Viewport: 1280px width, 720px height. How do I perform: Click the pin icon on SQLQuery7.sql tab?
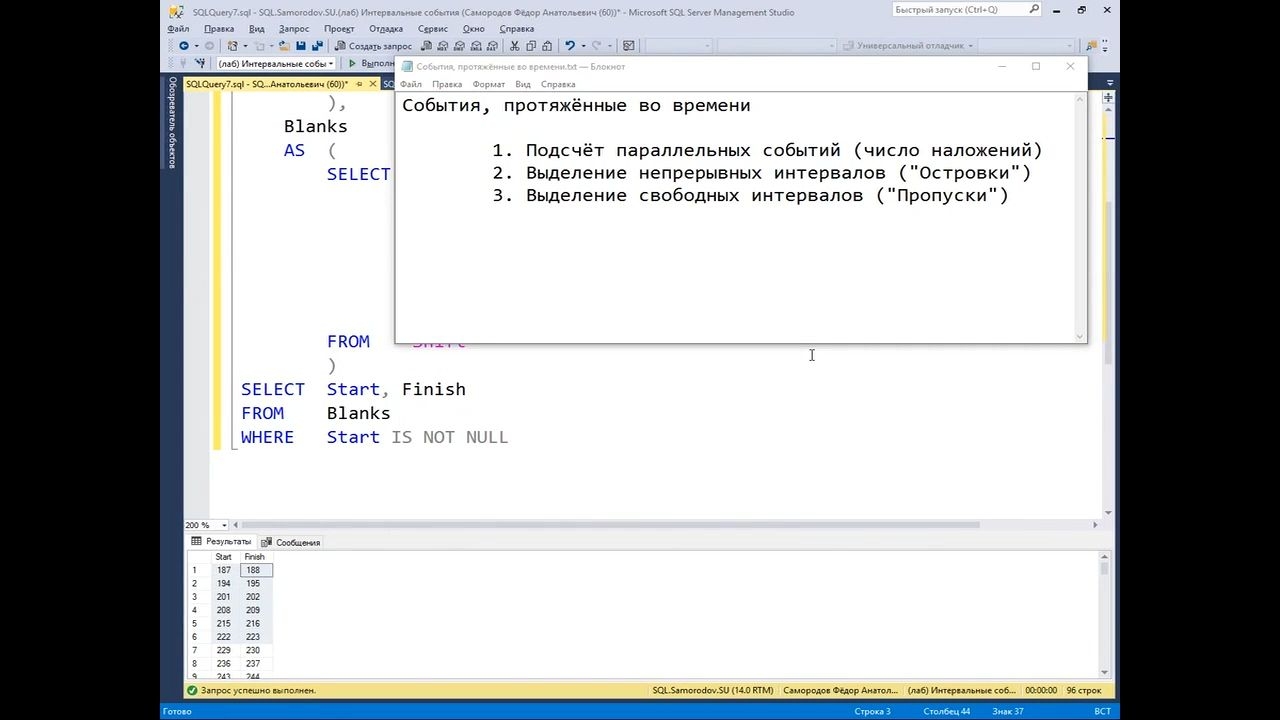359,85
